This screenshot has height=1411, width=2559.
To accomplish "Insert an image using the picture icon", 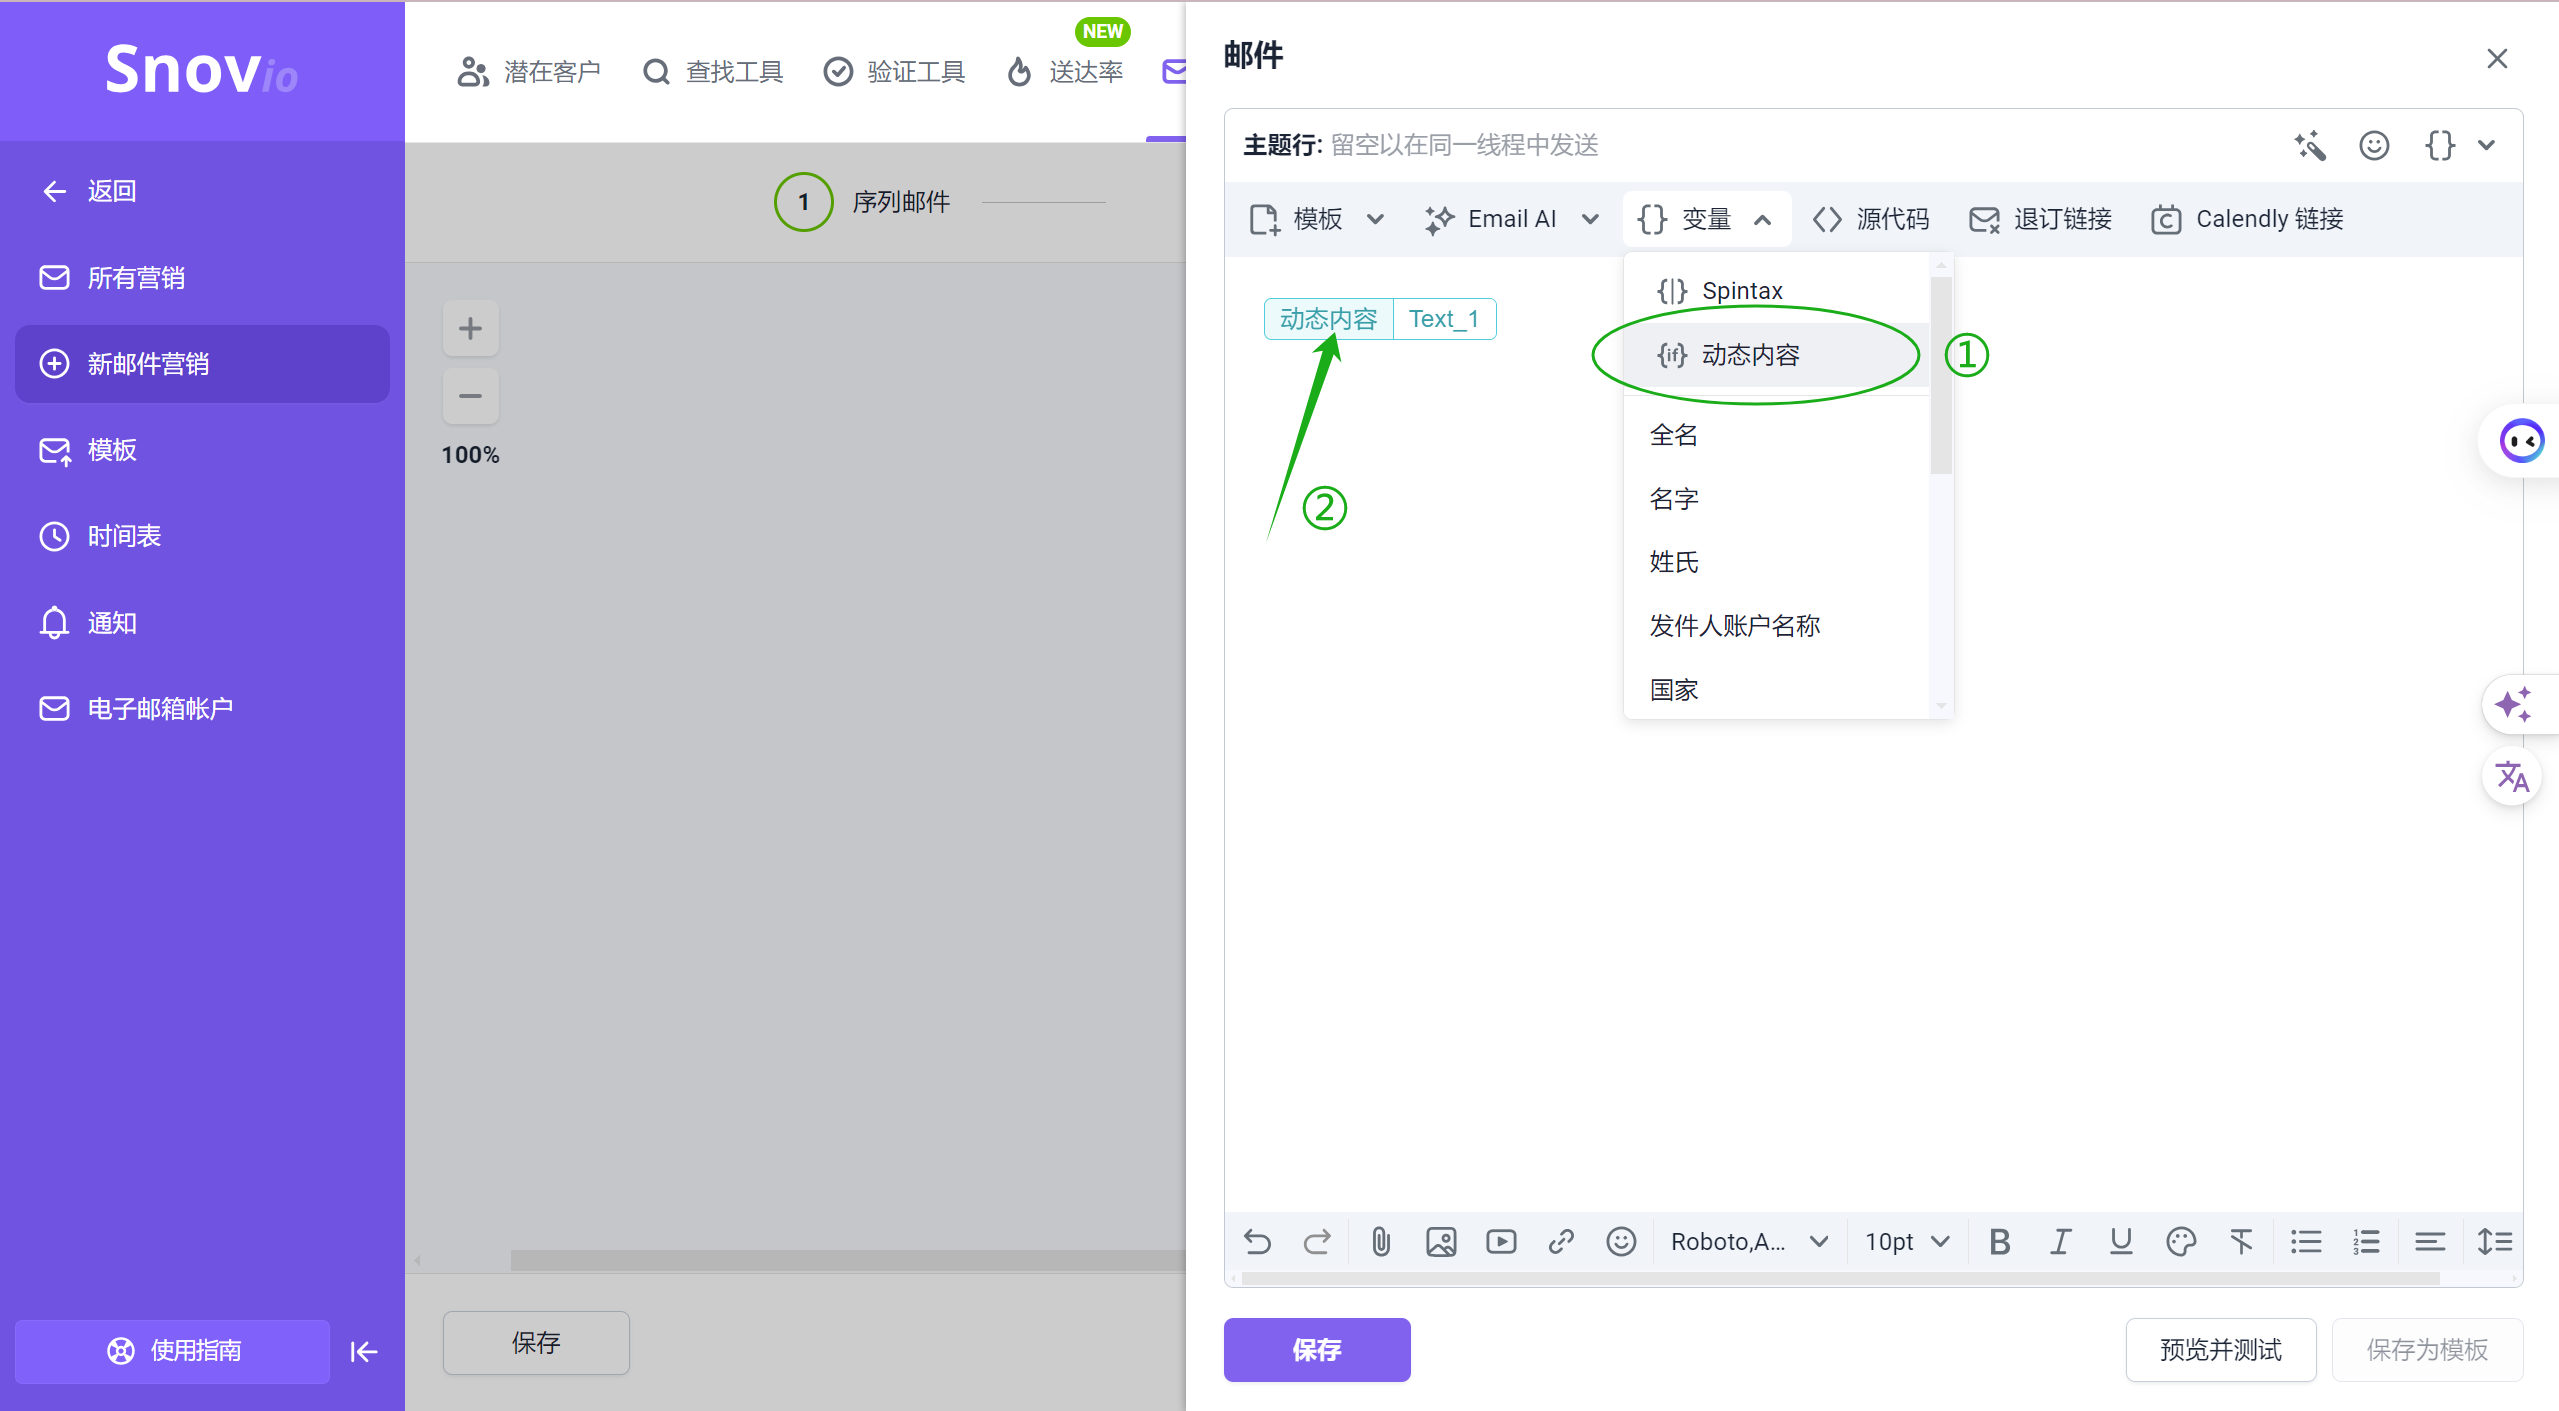I will coord(1441,1241).
